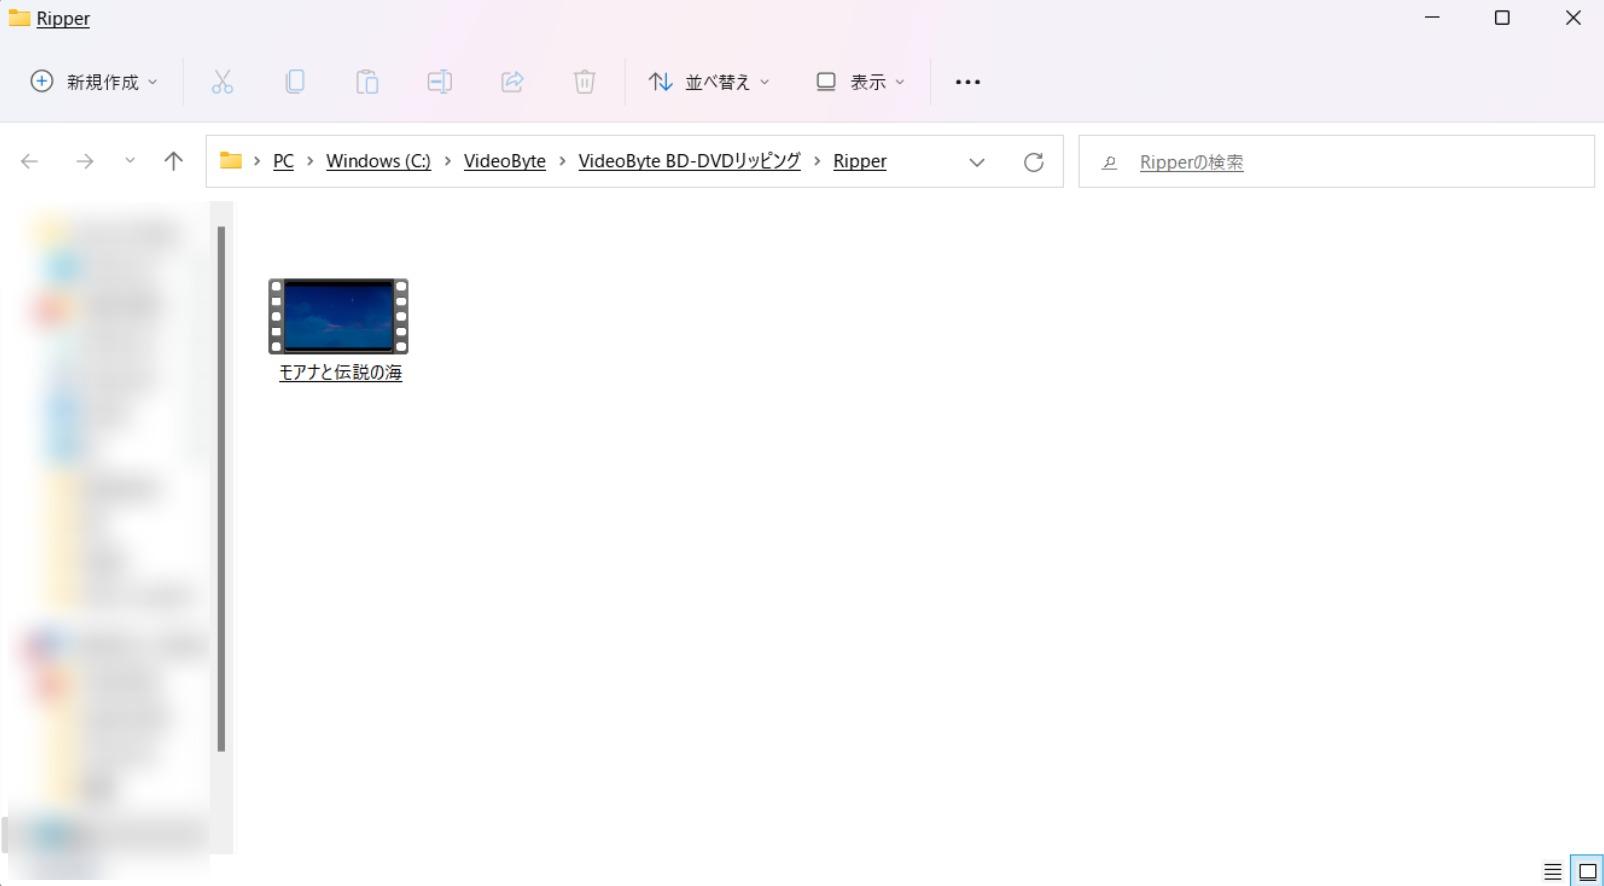Open the 新規作成 (New) menu
Viewport: 1604px width, 886px height.
pyautogui.click(x=94, y=82)
